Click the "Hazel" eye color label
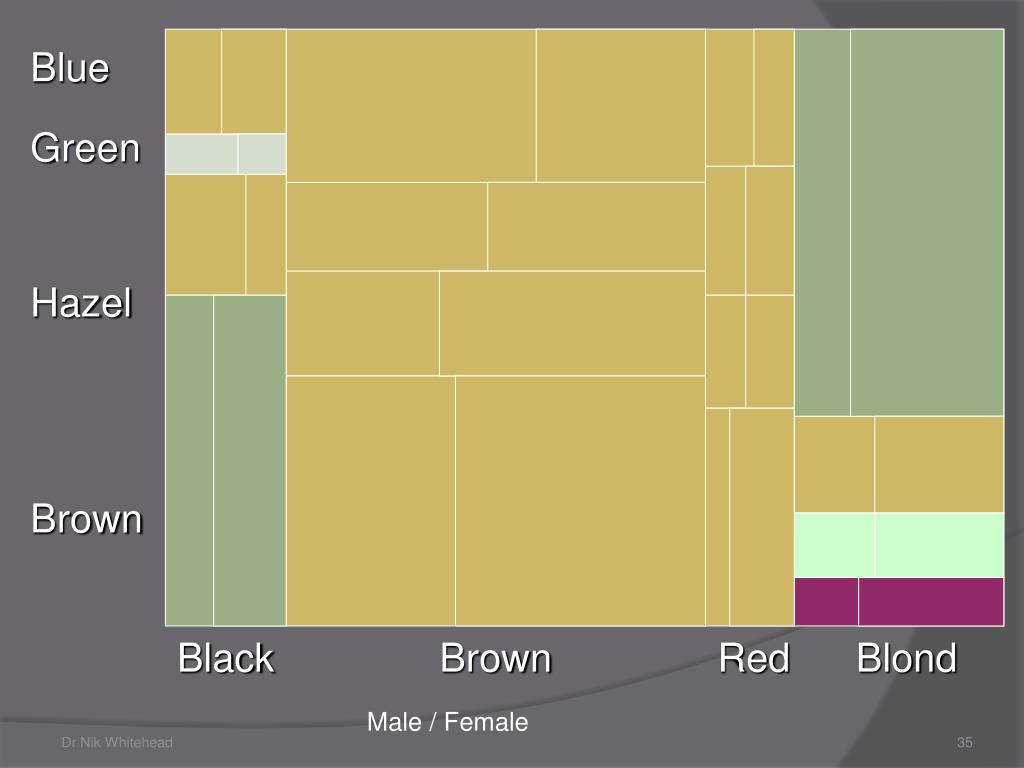This screenshot has width=1024, height=768. (82, 302)
